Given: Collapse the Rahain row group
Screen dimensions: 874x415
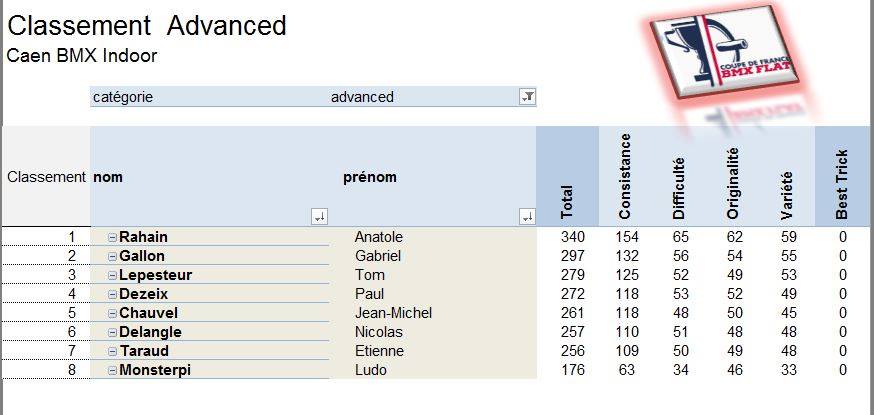Looking at the screenshot, I should [113, 237].
